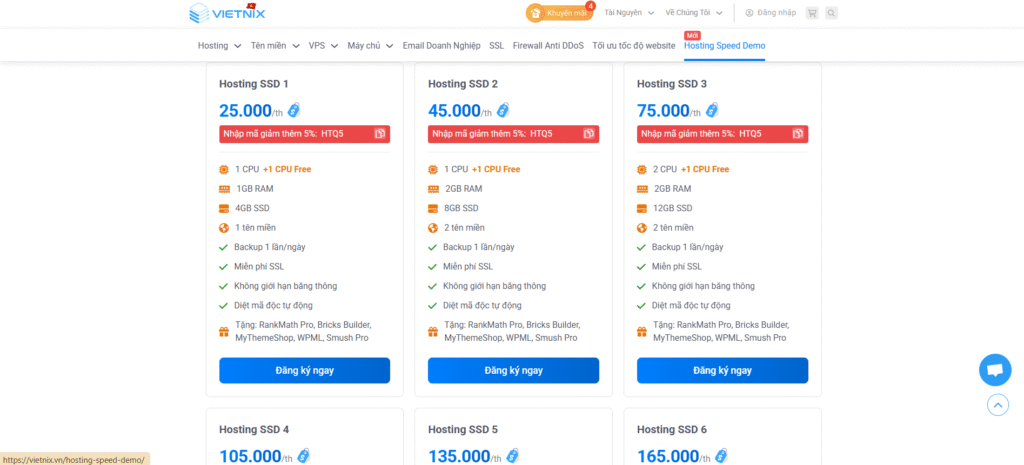Click the Vietnix logo
The width and height of the screenshot is (1024, 465).
[227, 13]
